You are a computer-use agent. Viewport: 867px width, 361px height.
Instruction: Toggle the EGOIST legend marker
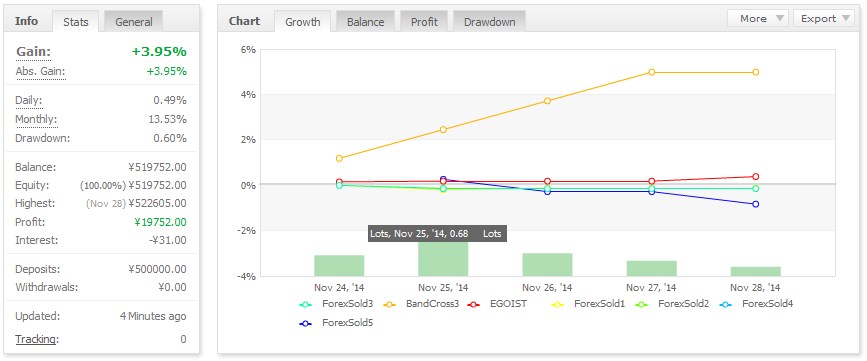click(474, 304)
